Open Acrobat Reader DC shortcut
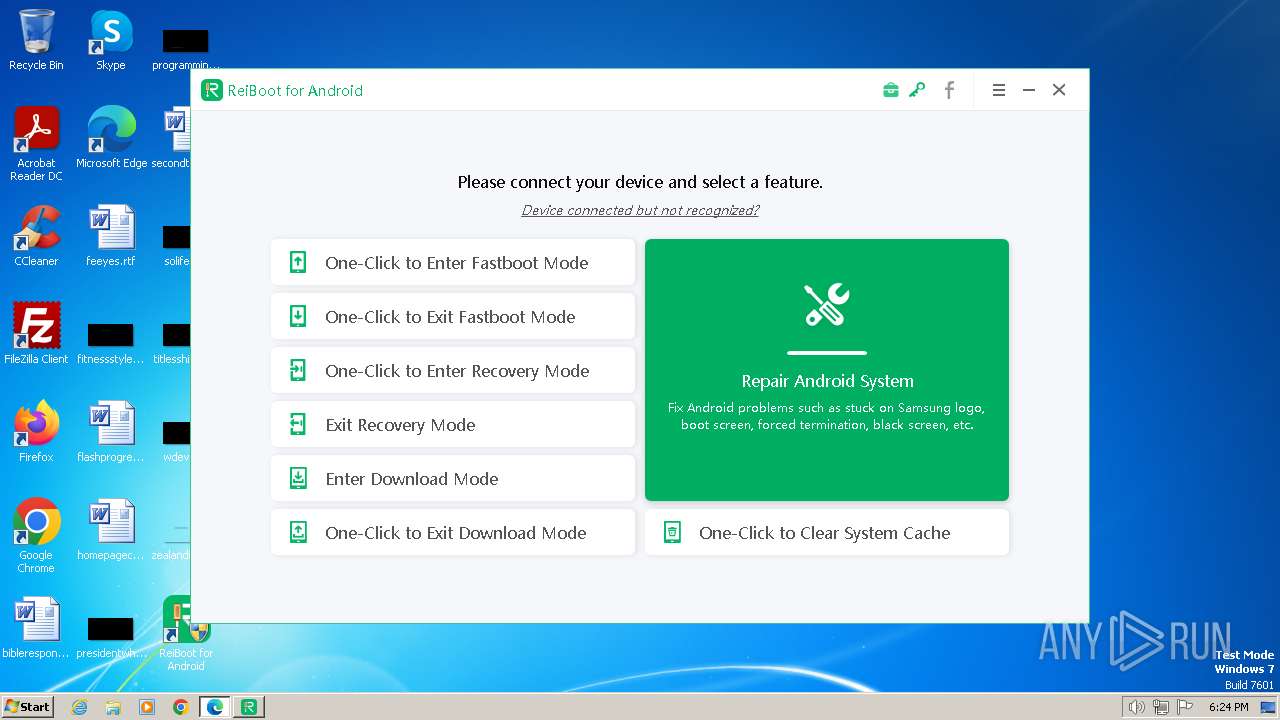Viewport: 1280px width, 720px height. click(36, 144)
